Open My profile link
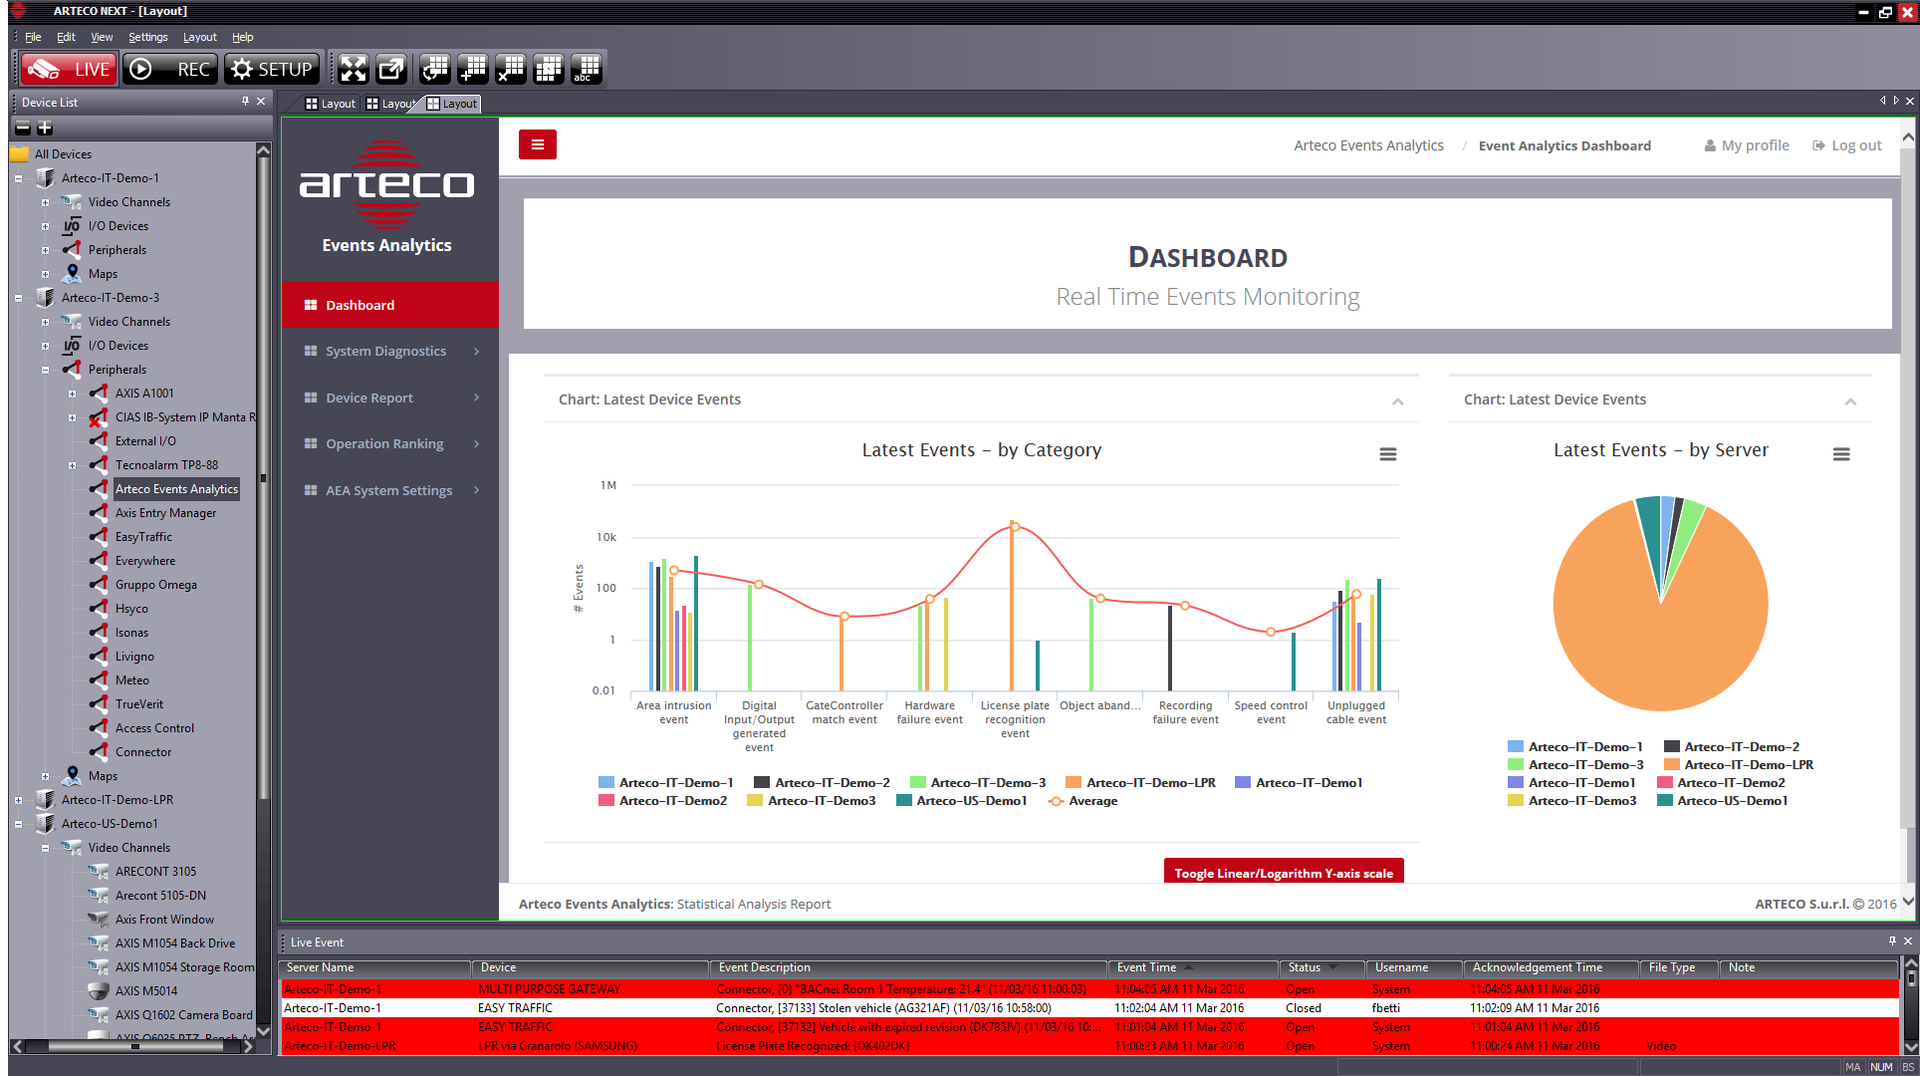 pos(1746,145)
